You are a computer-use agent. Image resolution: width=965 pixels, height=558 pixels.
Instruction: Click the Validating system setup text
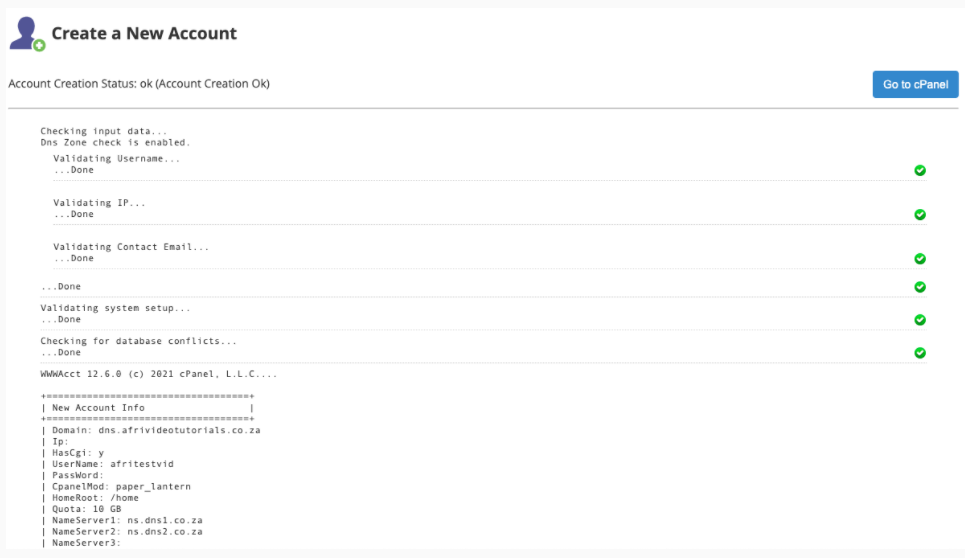point(115,309)
